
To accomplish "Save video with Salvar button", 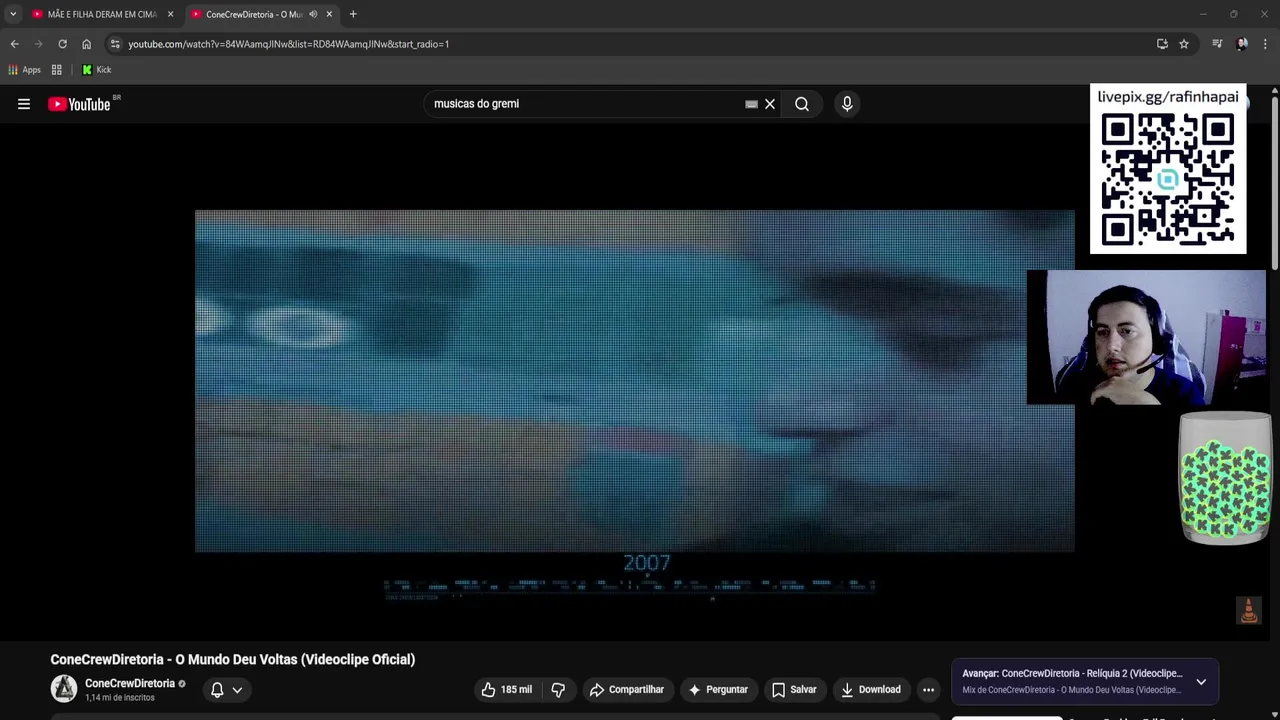I will click(794, 690).
